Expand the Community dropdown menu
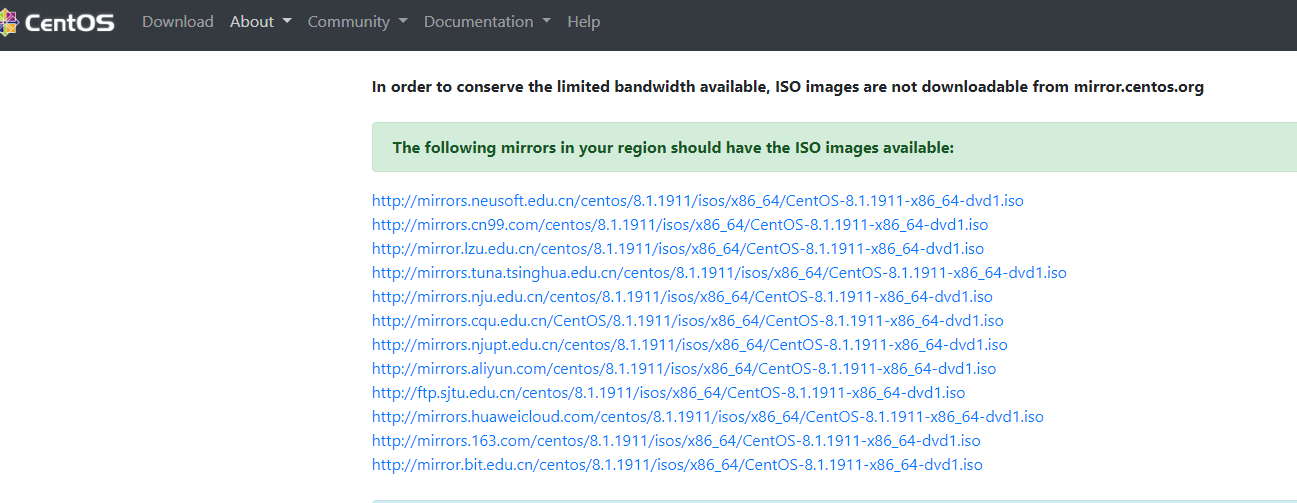Viewport: 1297px width, 503px height. (357, 22)
